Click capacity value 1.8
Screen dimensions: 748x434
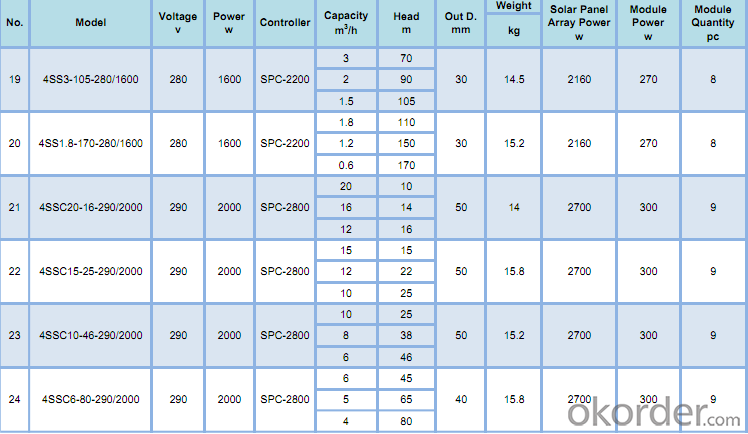point(346,123)
